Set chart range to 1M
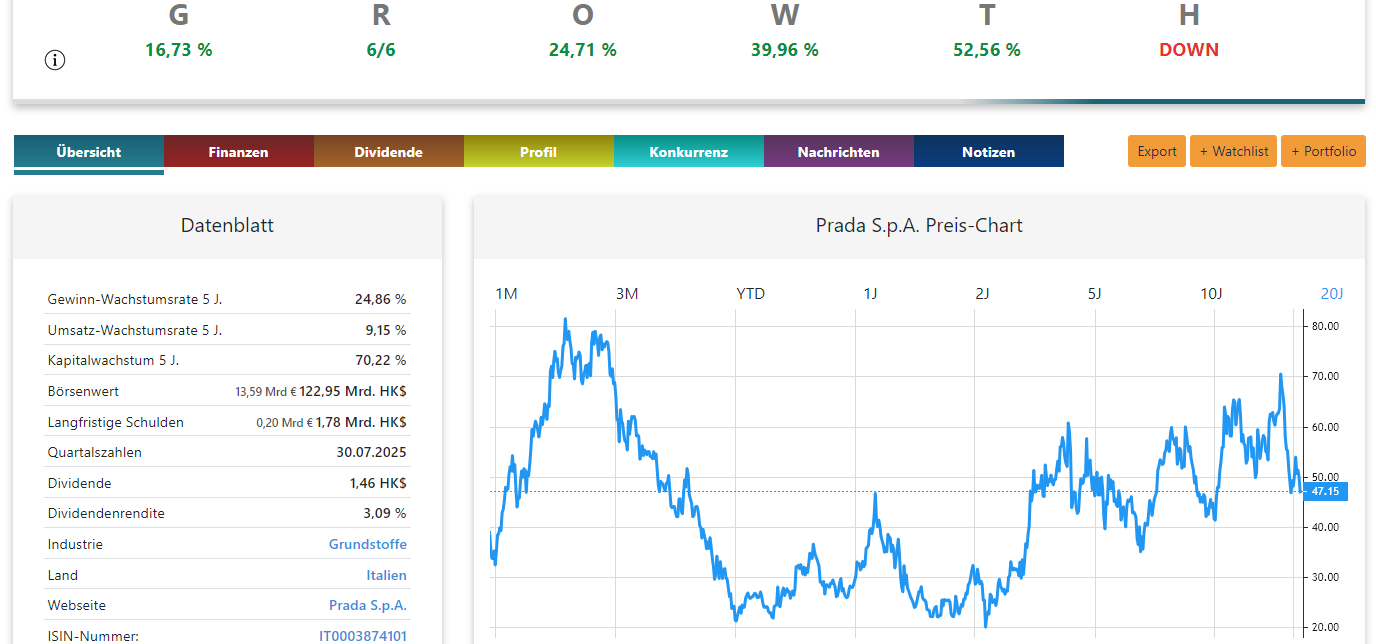Viewport: 1376px width, 644px height. click(x=506, y=293)
